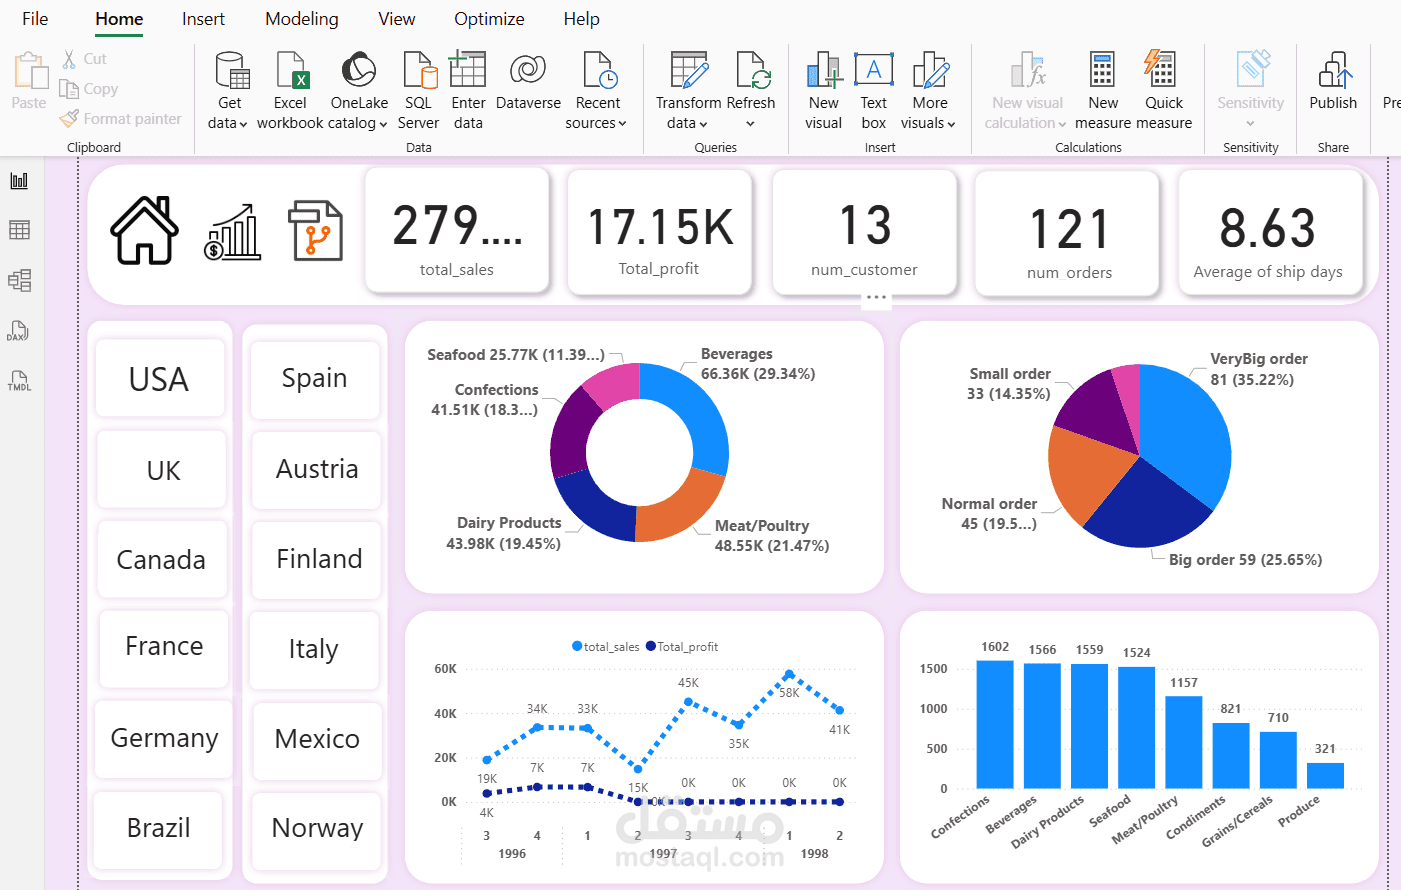This screenshot has height=890, width=1401.
Task: Click the home page navigation icon
Action: coord(145,230)
